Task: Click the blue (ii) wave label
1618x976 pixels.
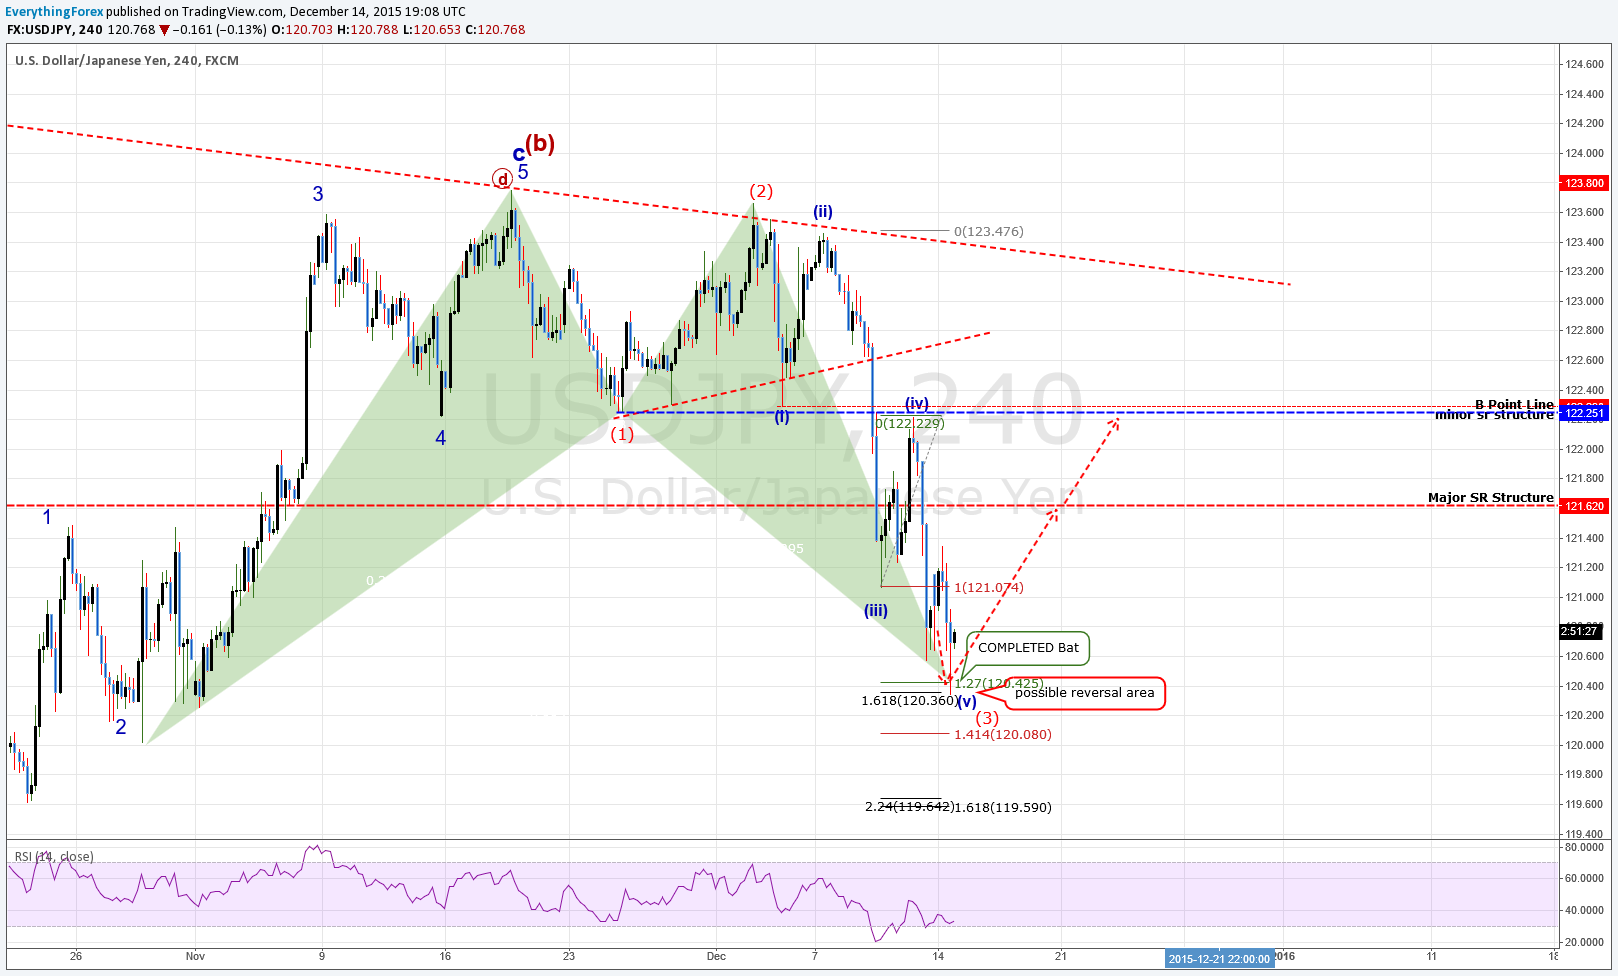Action: [822, 211]
